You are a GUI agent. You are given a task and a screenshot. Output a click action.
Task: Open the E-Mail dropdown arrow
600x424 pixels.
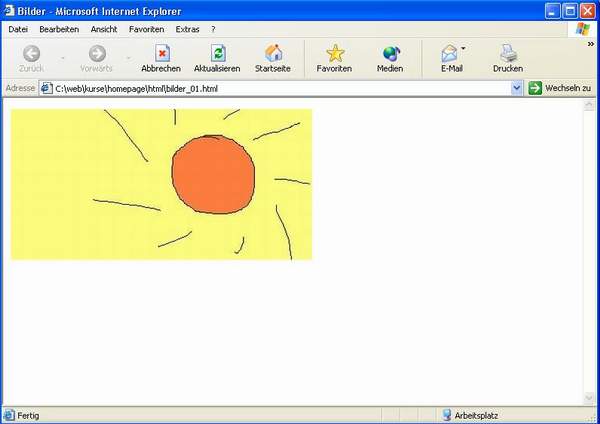tap(463, 49)
